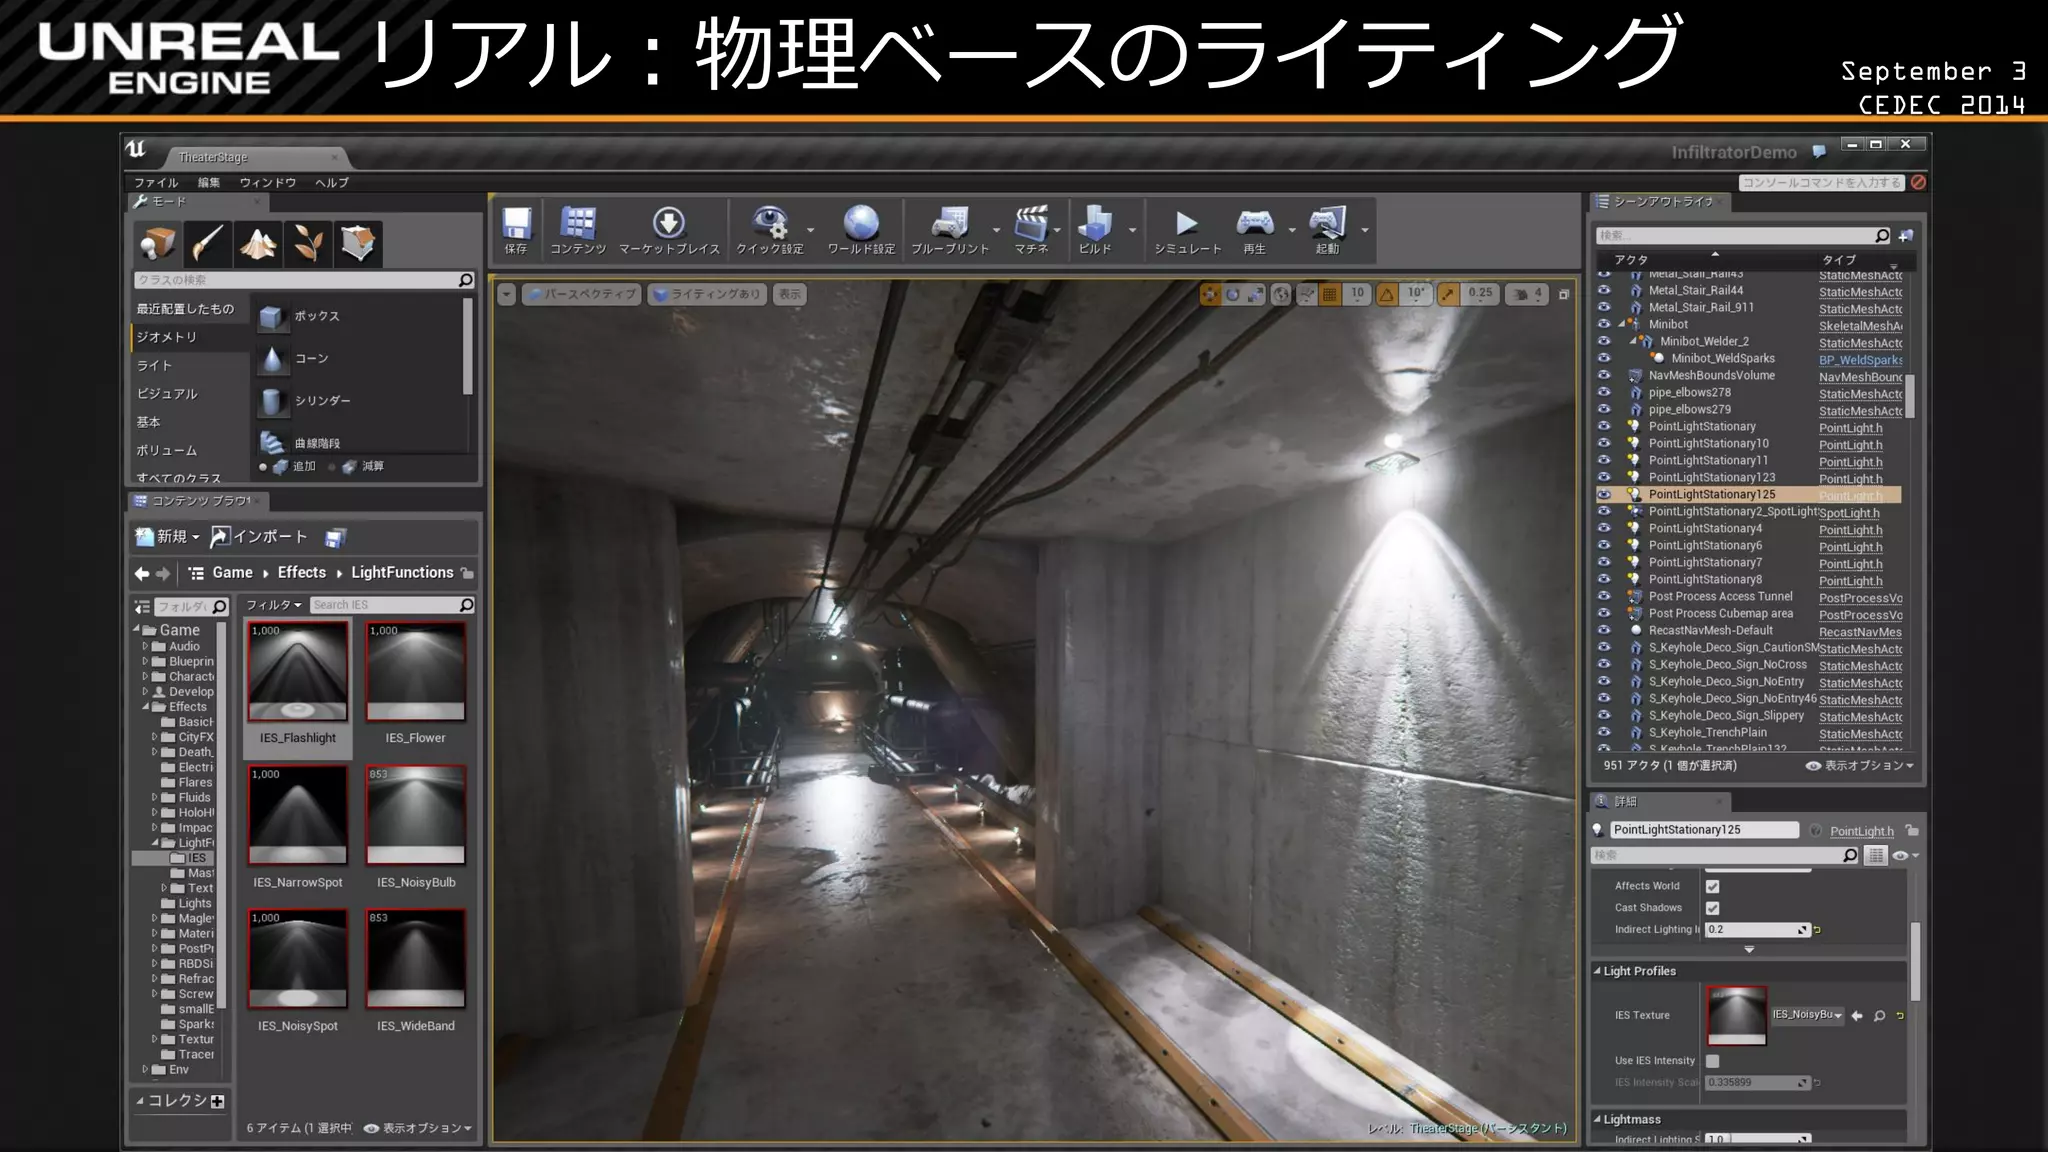Click the Box (ボックス) geometry icon
This screenshot has height=1152, width=2048.
pos(271,317)
